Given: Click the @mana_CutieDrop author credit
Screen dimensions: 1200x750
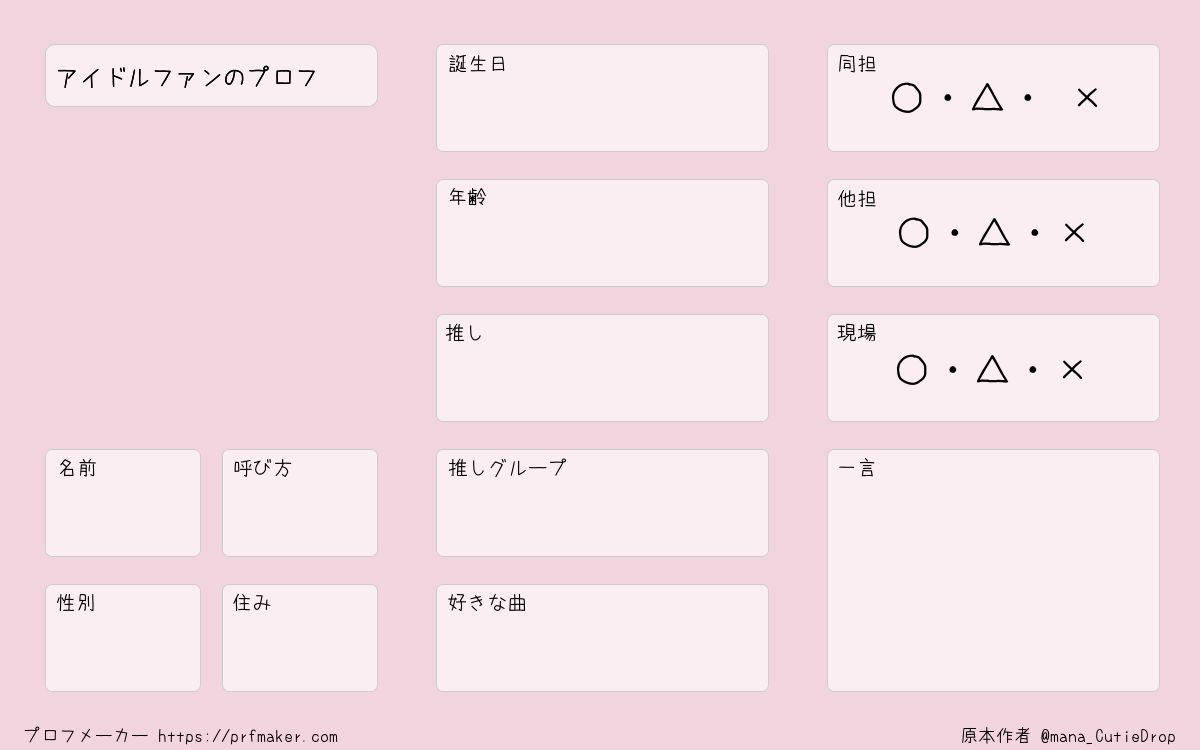Looking at the screenshot, I should coord(1108,736).
